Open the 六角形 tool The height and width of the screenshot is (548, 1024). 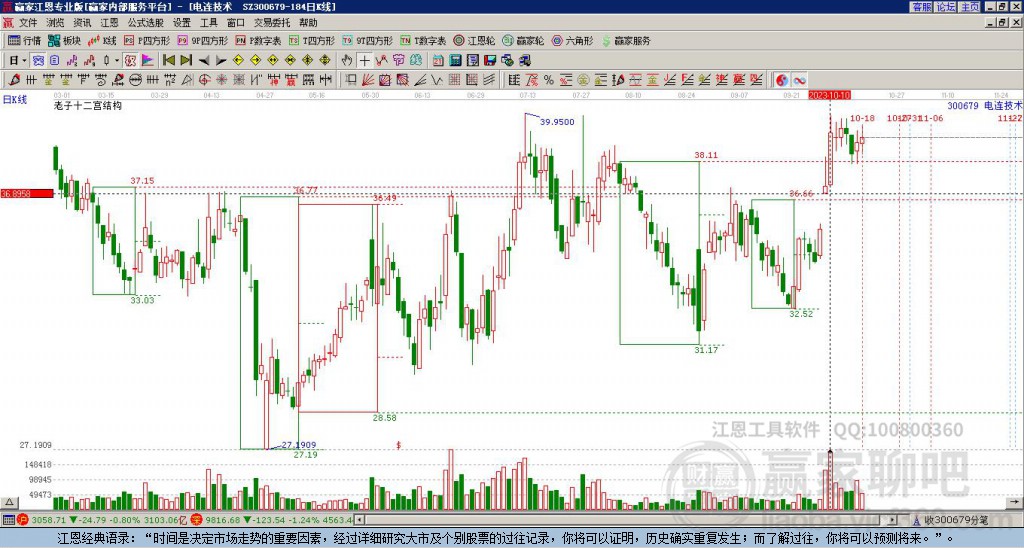click(x=573, y=40)
